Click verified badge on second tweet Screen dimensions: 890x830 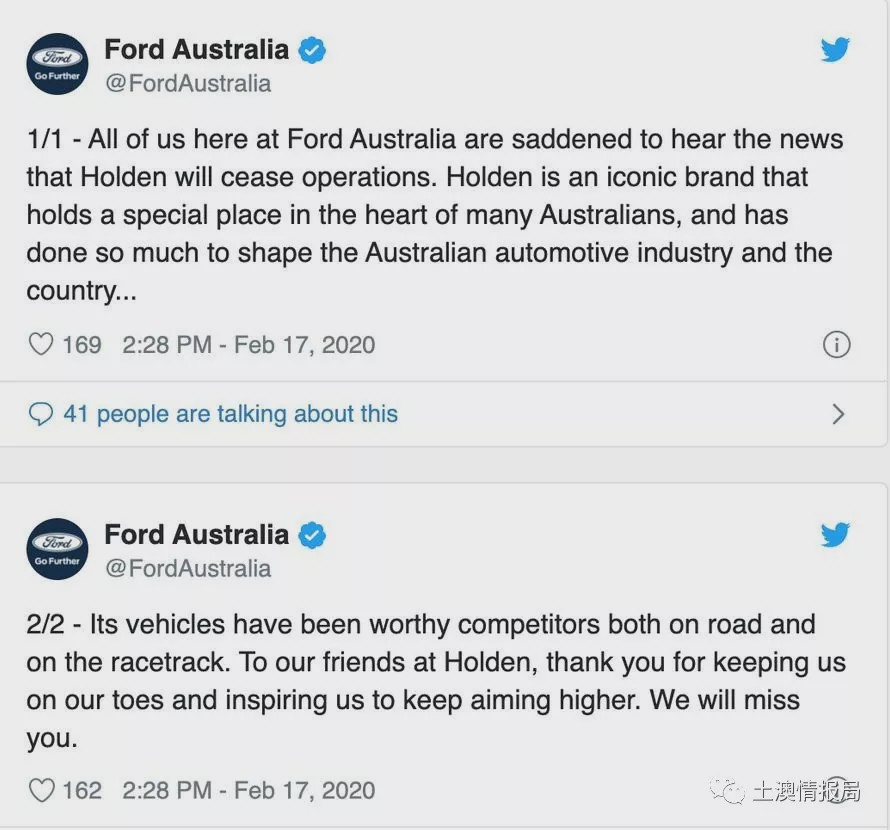(313, 535)
